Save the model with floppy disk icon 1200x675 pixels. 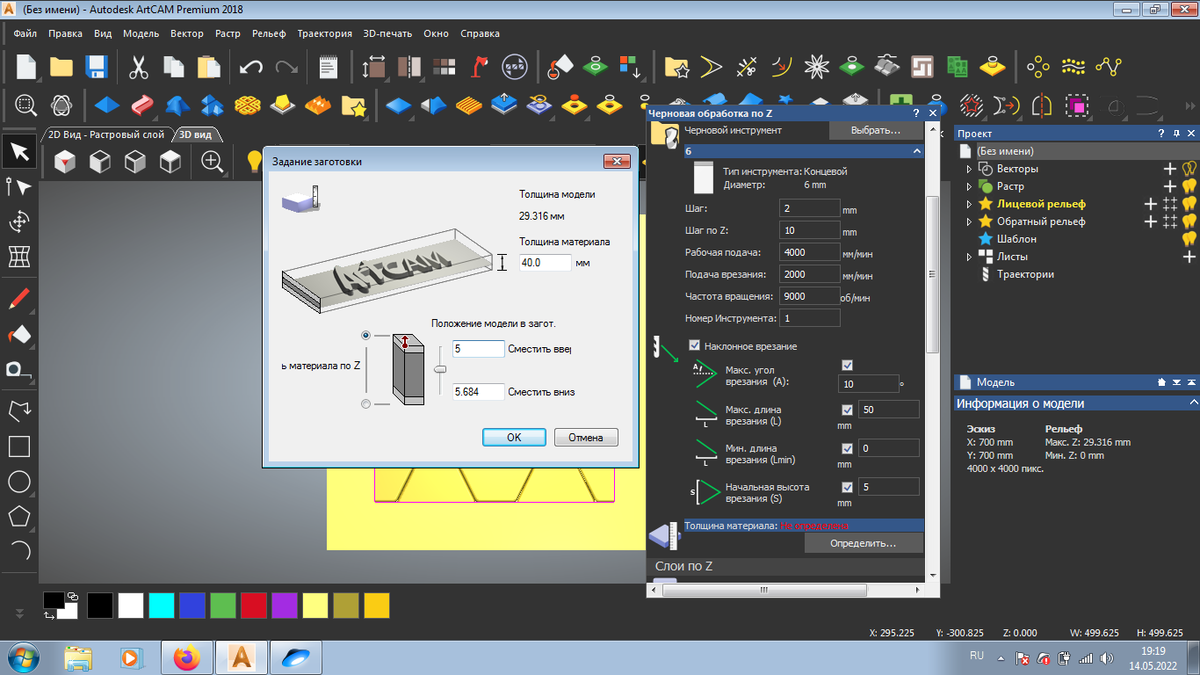[x=96, y=67]
